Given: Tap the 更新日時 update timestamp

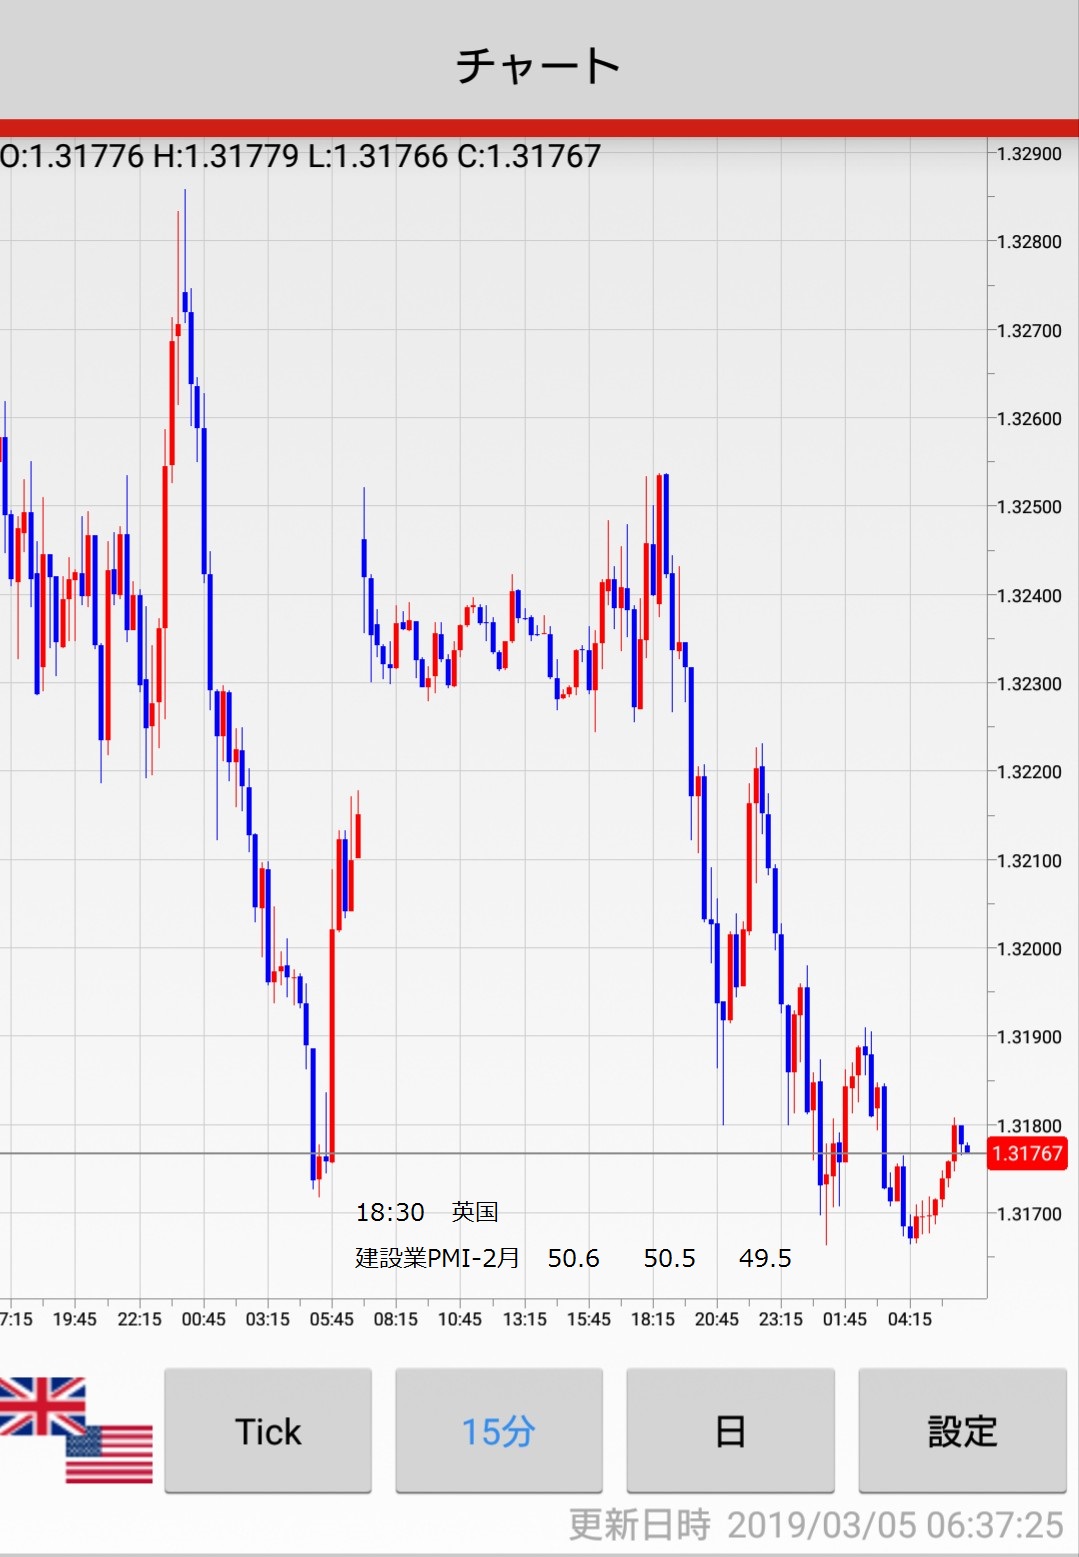Looking at the screenshot, I should [815, 1525].
